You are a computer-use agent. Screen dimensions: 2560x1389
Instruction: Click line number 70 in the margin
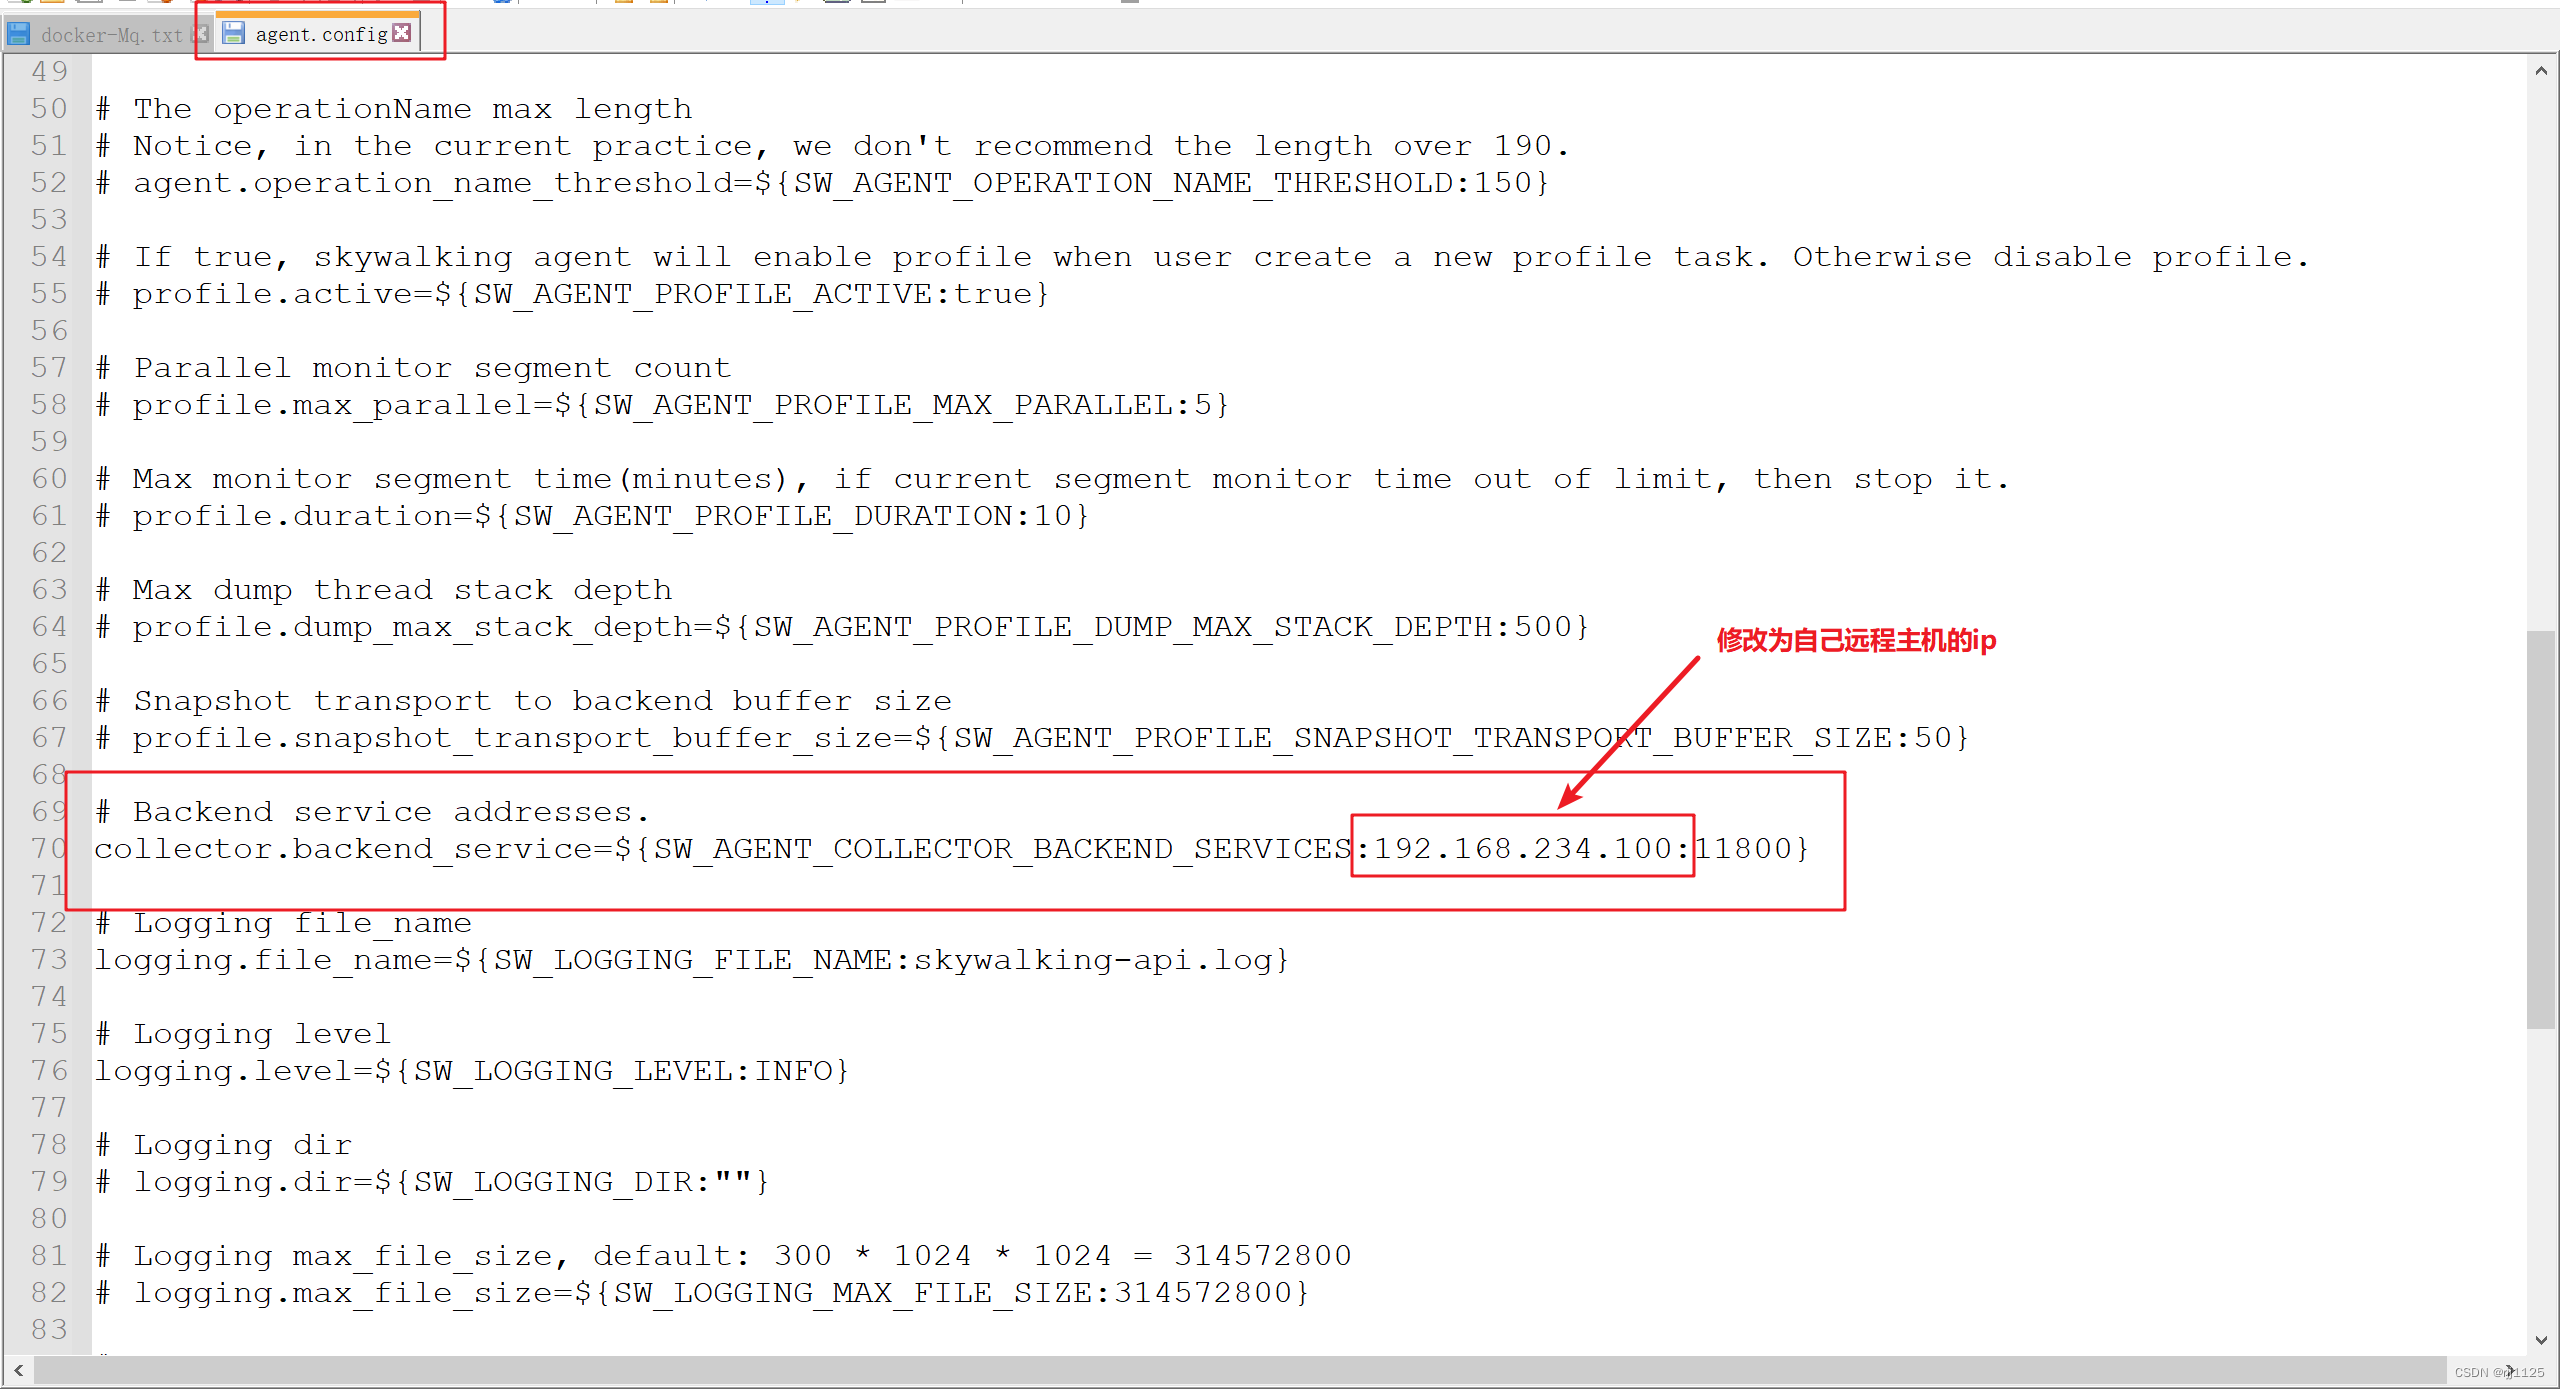coord(49,849)
